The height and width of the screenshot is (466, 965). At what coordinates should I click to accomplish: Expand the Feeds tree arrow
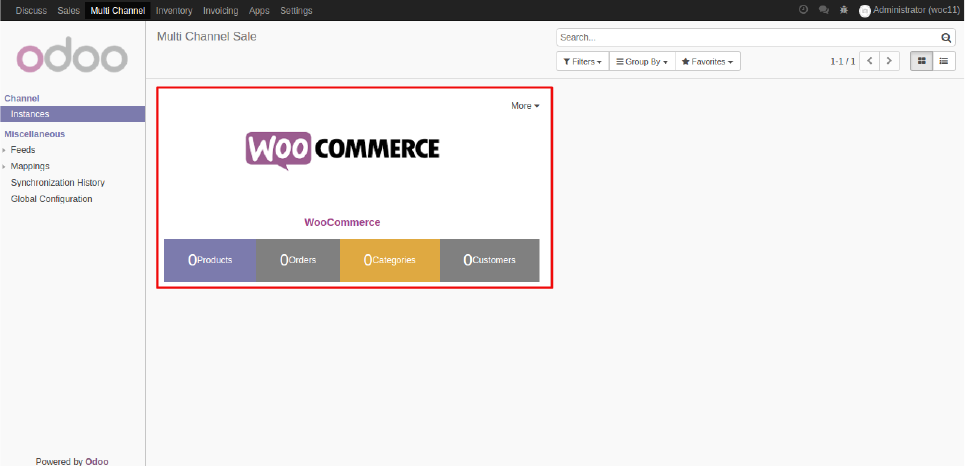pyautogui.click(x=4, y=150)
